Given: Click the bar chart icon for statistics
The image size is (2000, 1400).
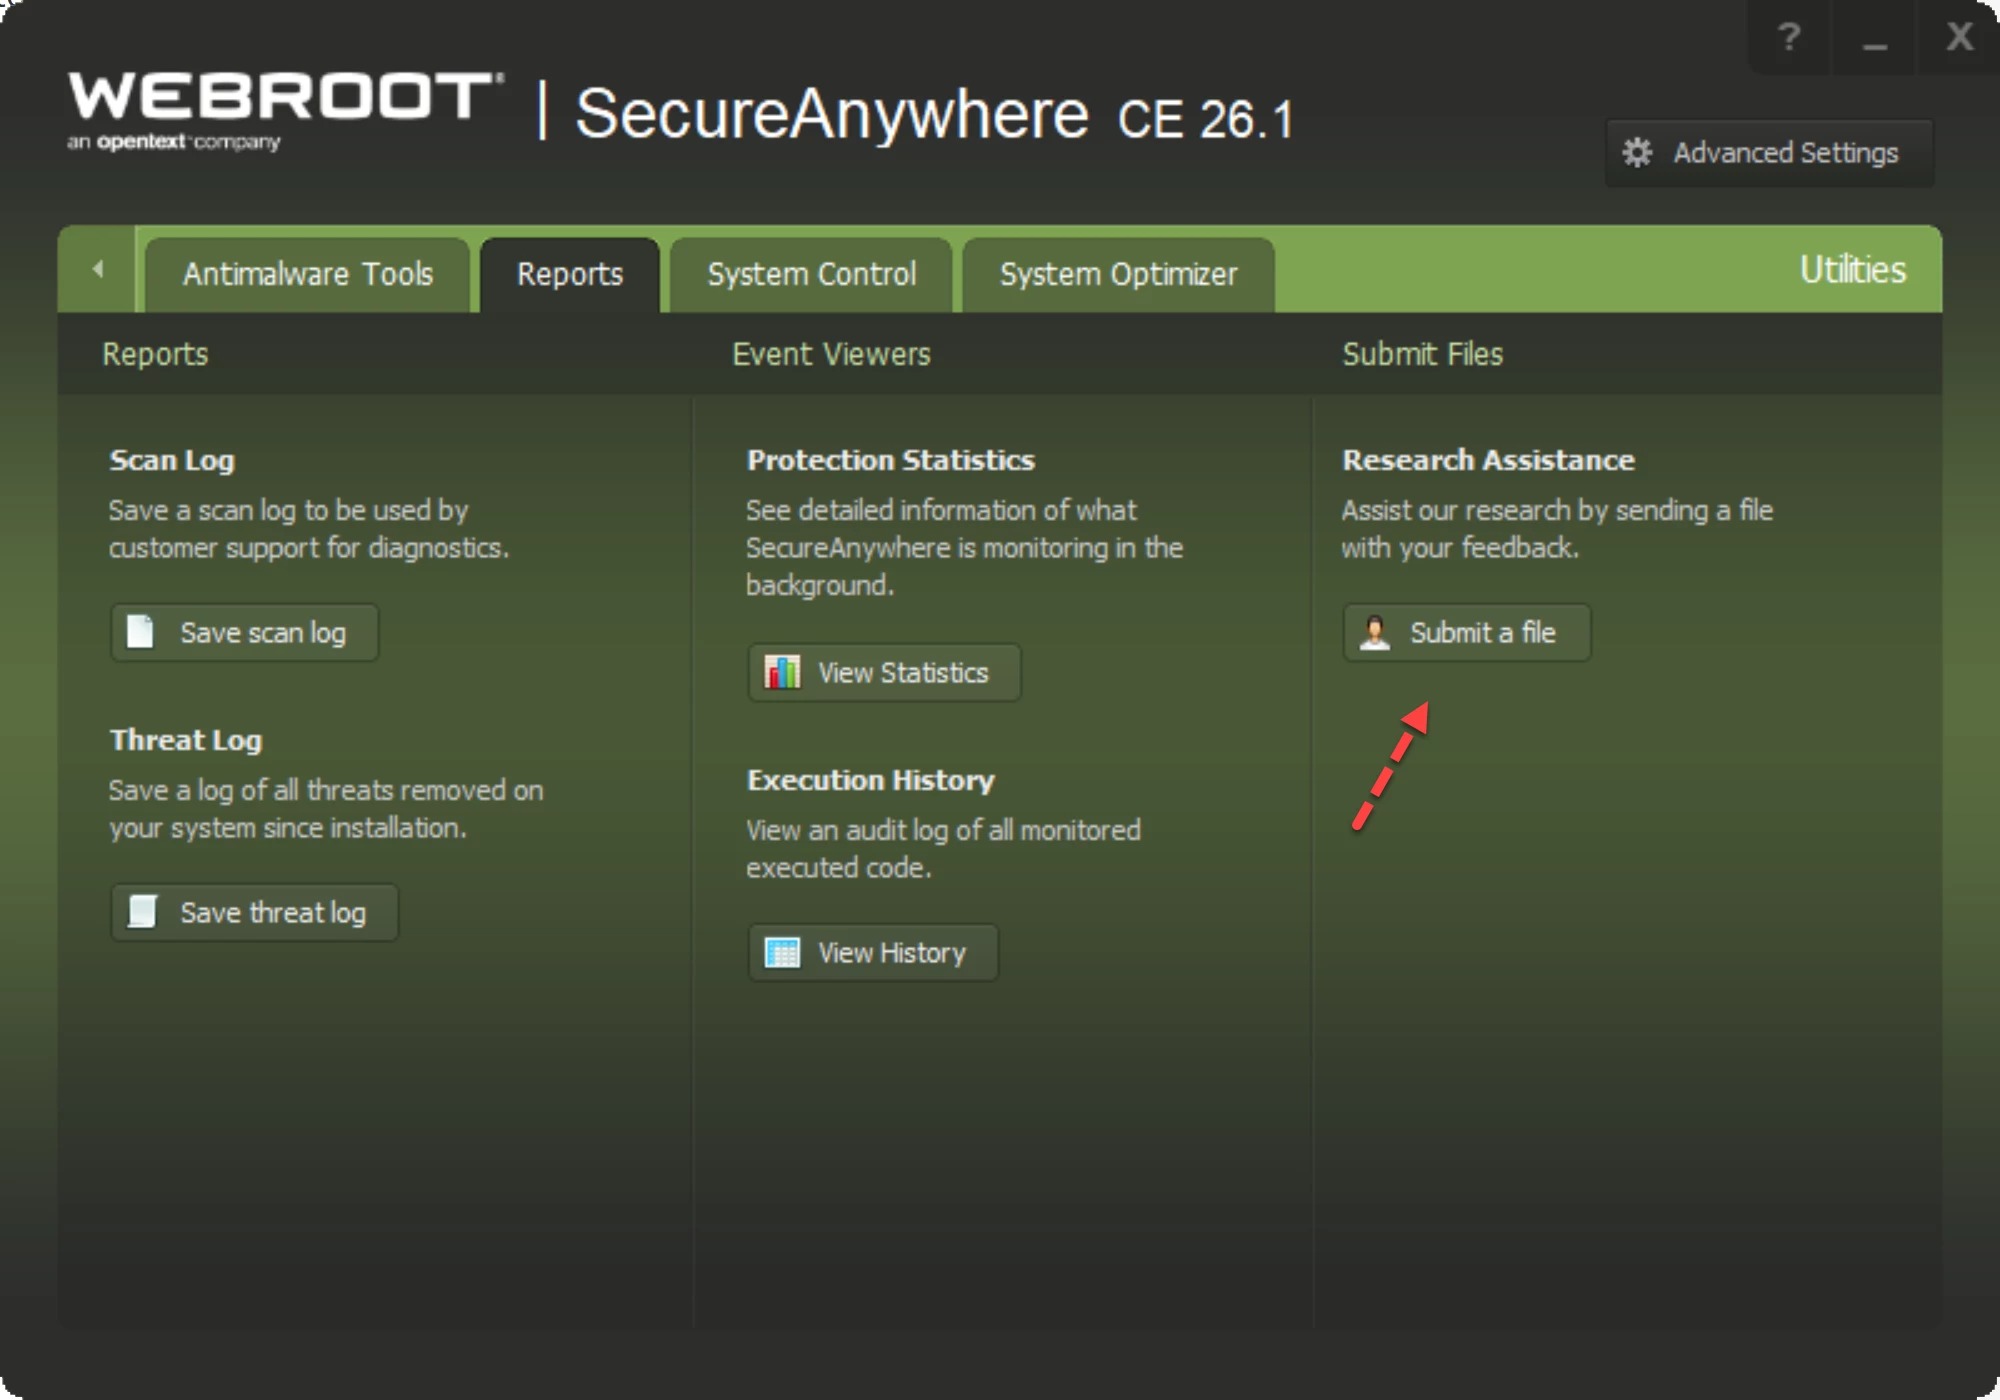Looking at the screenshot, I should coord(782,672).
